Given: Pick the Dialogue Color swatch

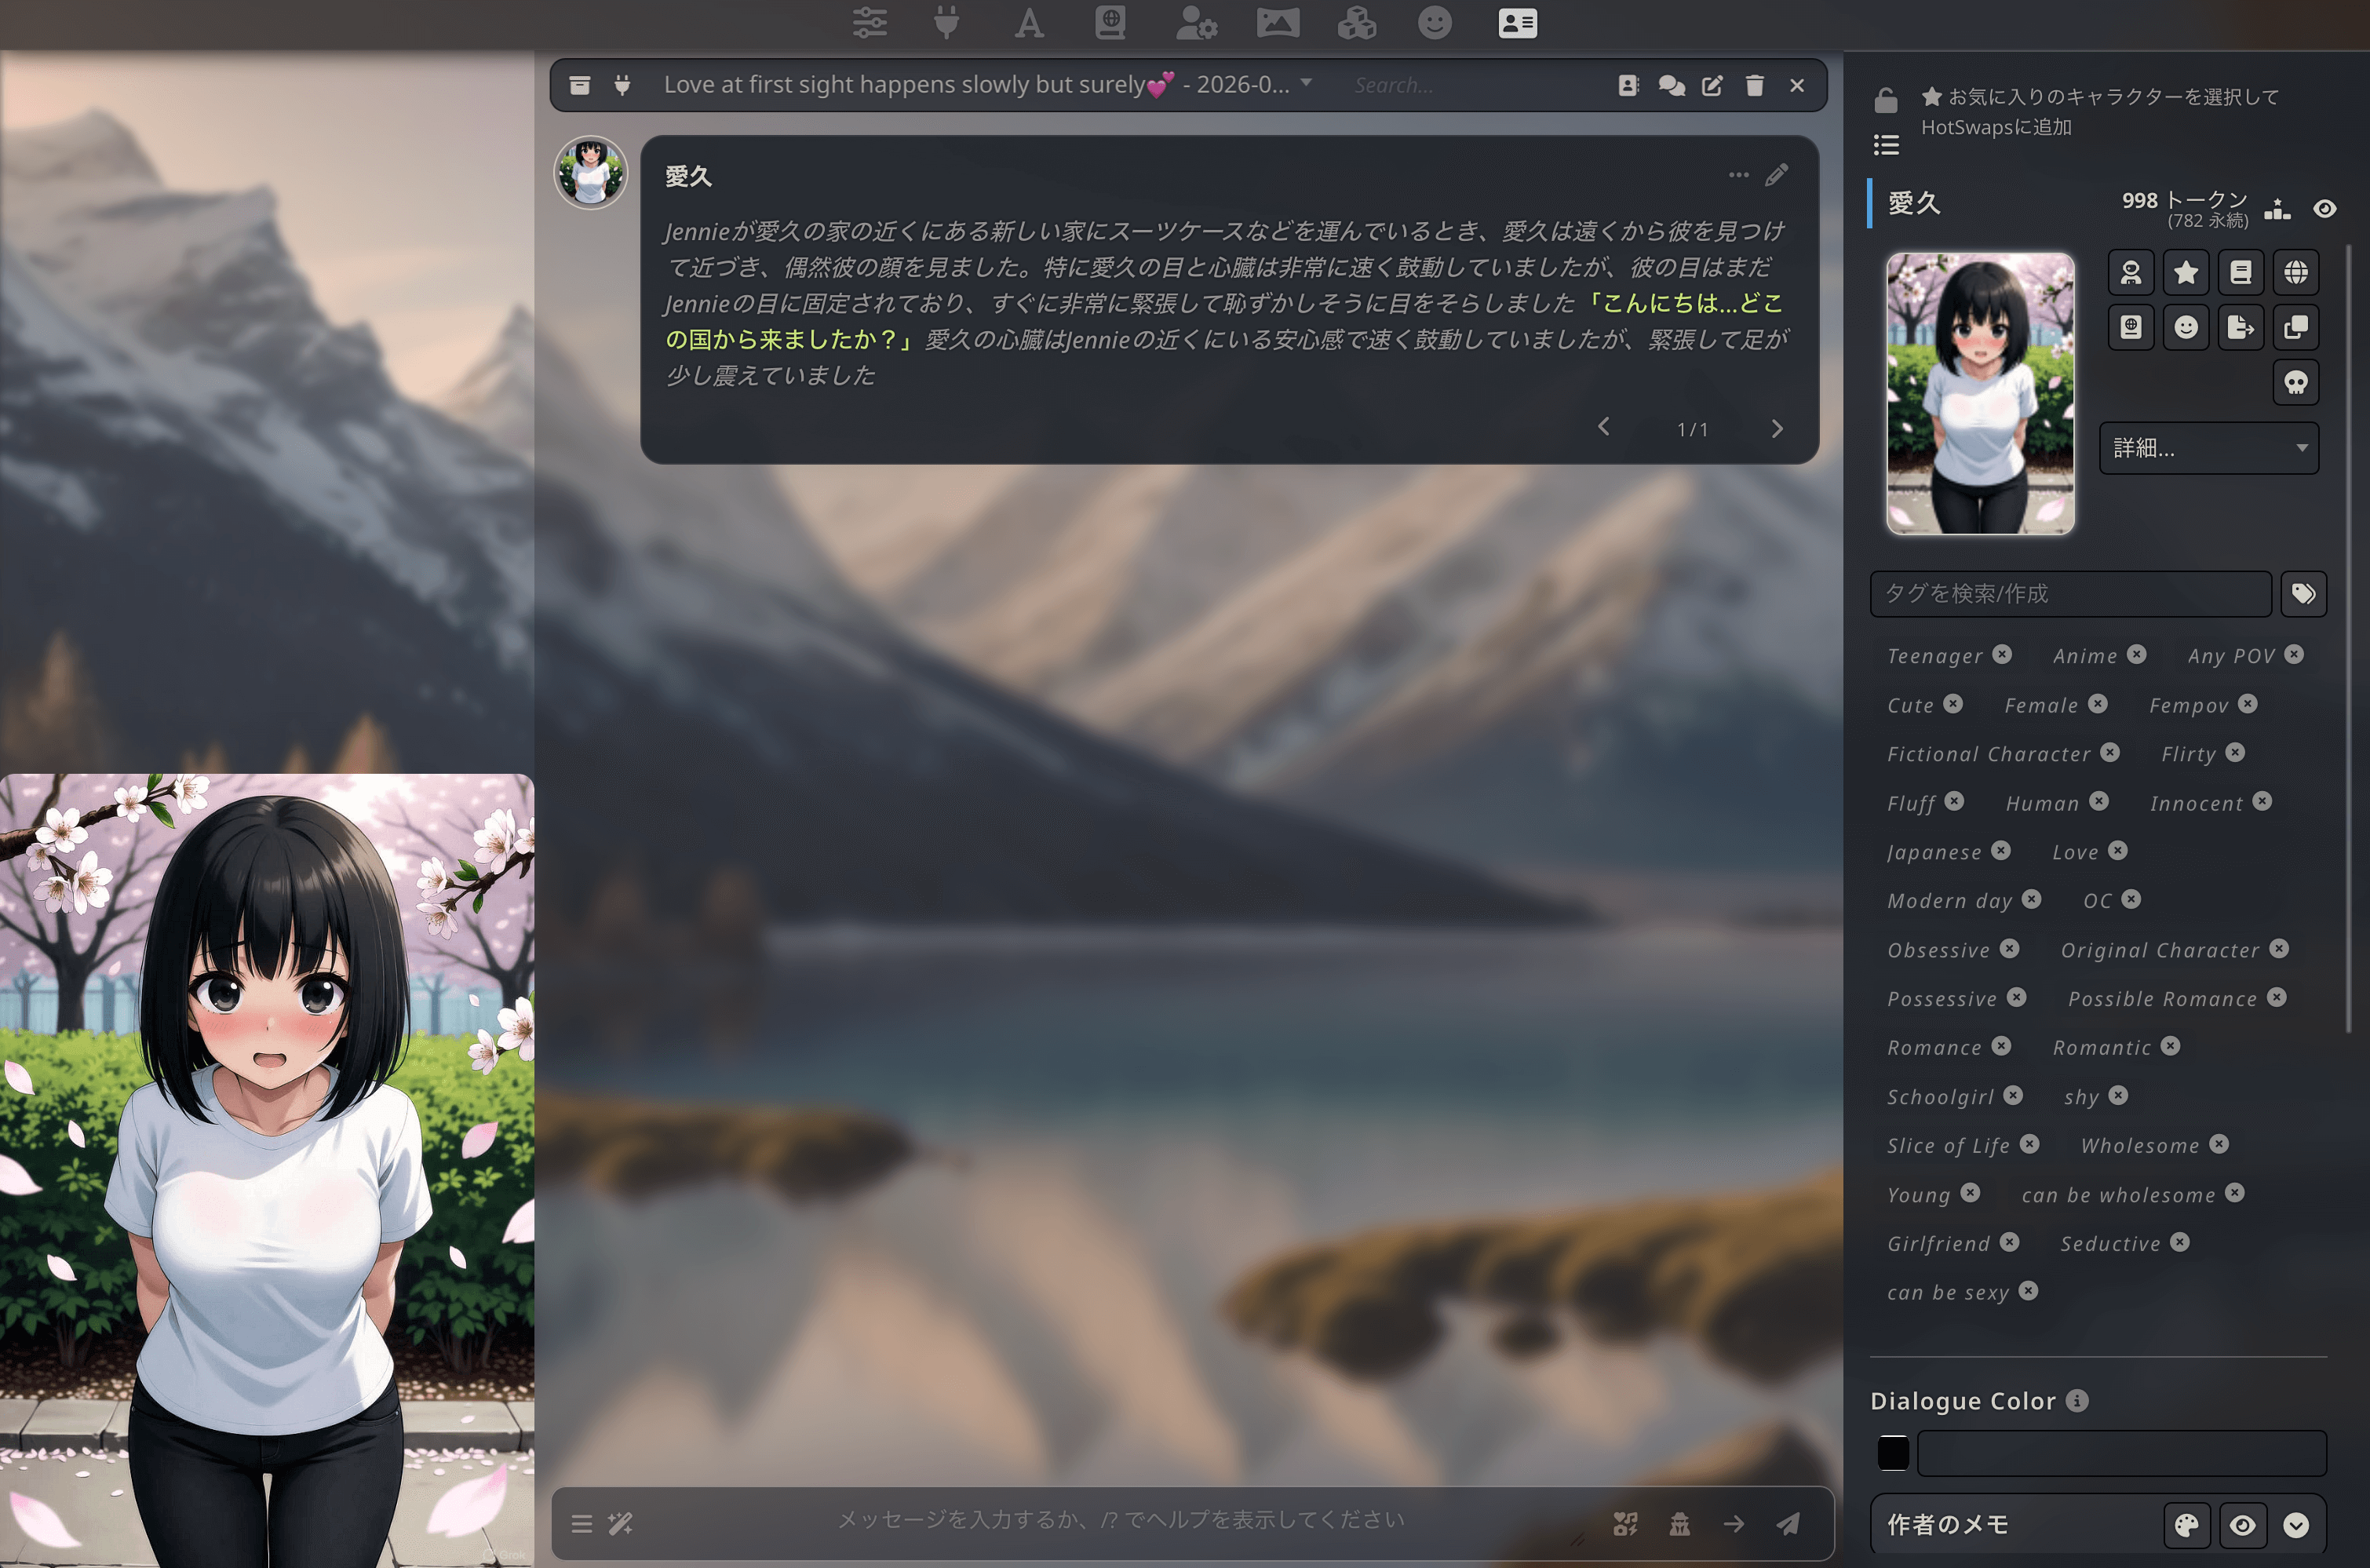Looking at the screenshot, I should point(1893,1453).
